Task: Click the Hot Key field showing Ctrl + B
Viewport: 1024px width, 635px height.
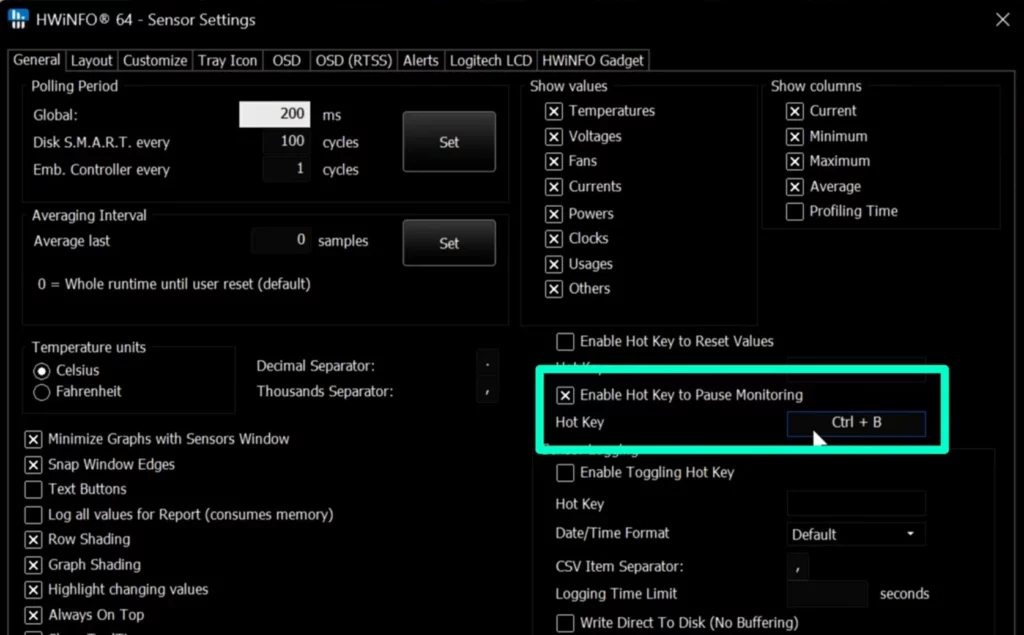Action: point(856,423)
